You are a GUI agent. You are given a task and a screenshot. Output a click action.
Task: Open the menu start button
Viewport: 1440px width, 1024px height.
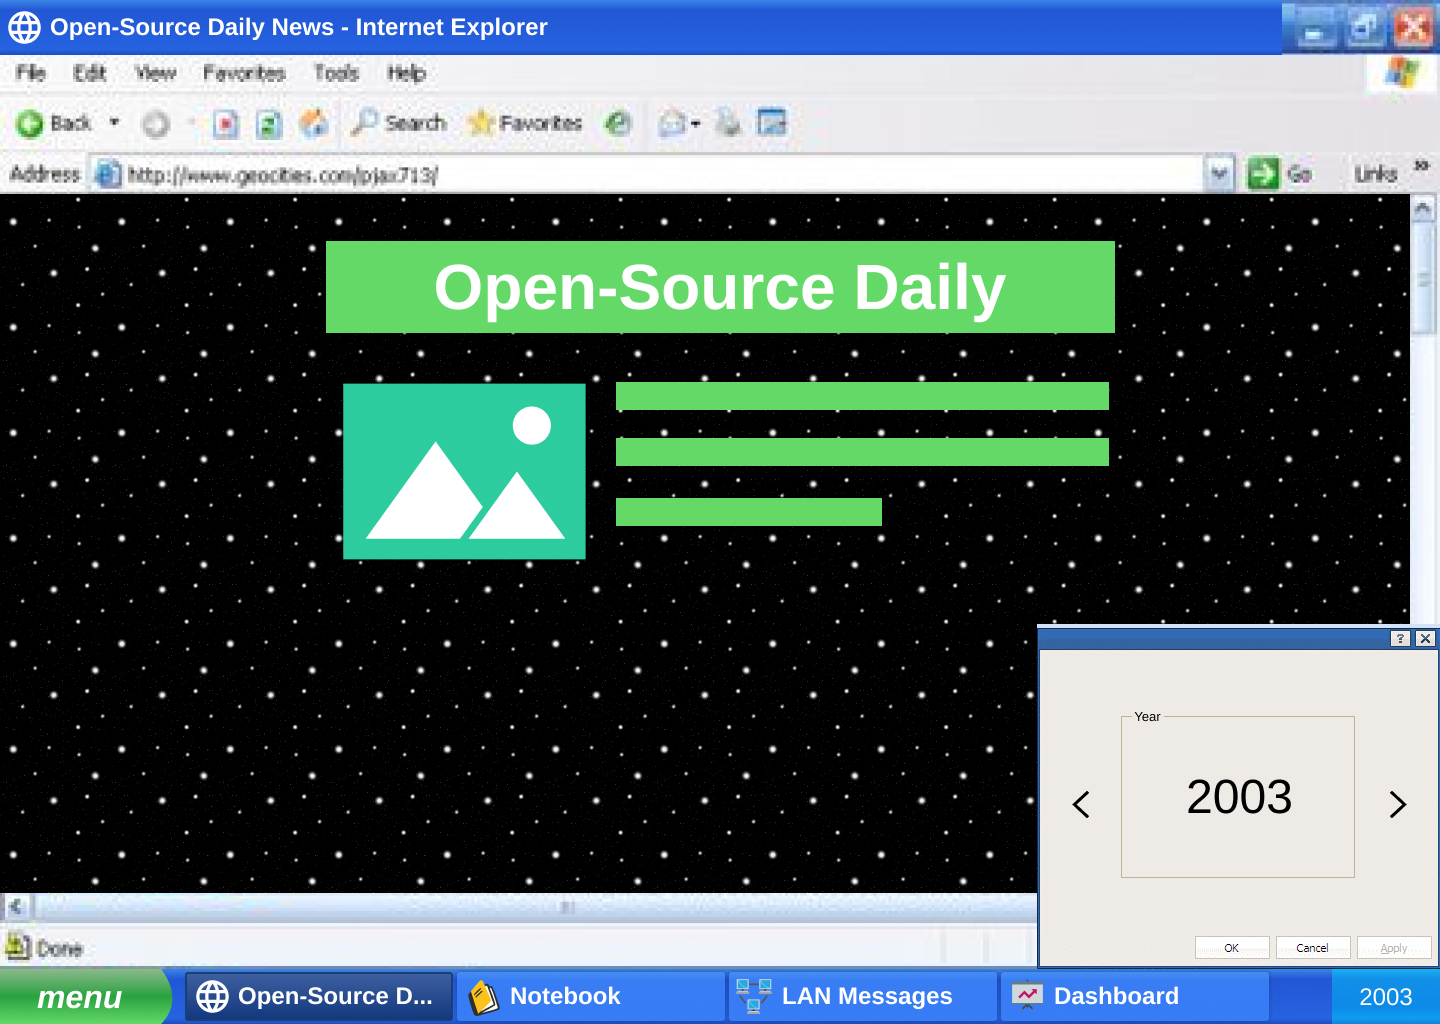point(84,997)
